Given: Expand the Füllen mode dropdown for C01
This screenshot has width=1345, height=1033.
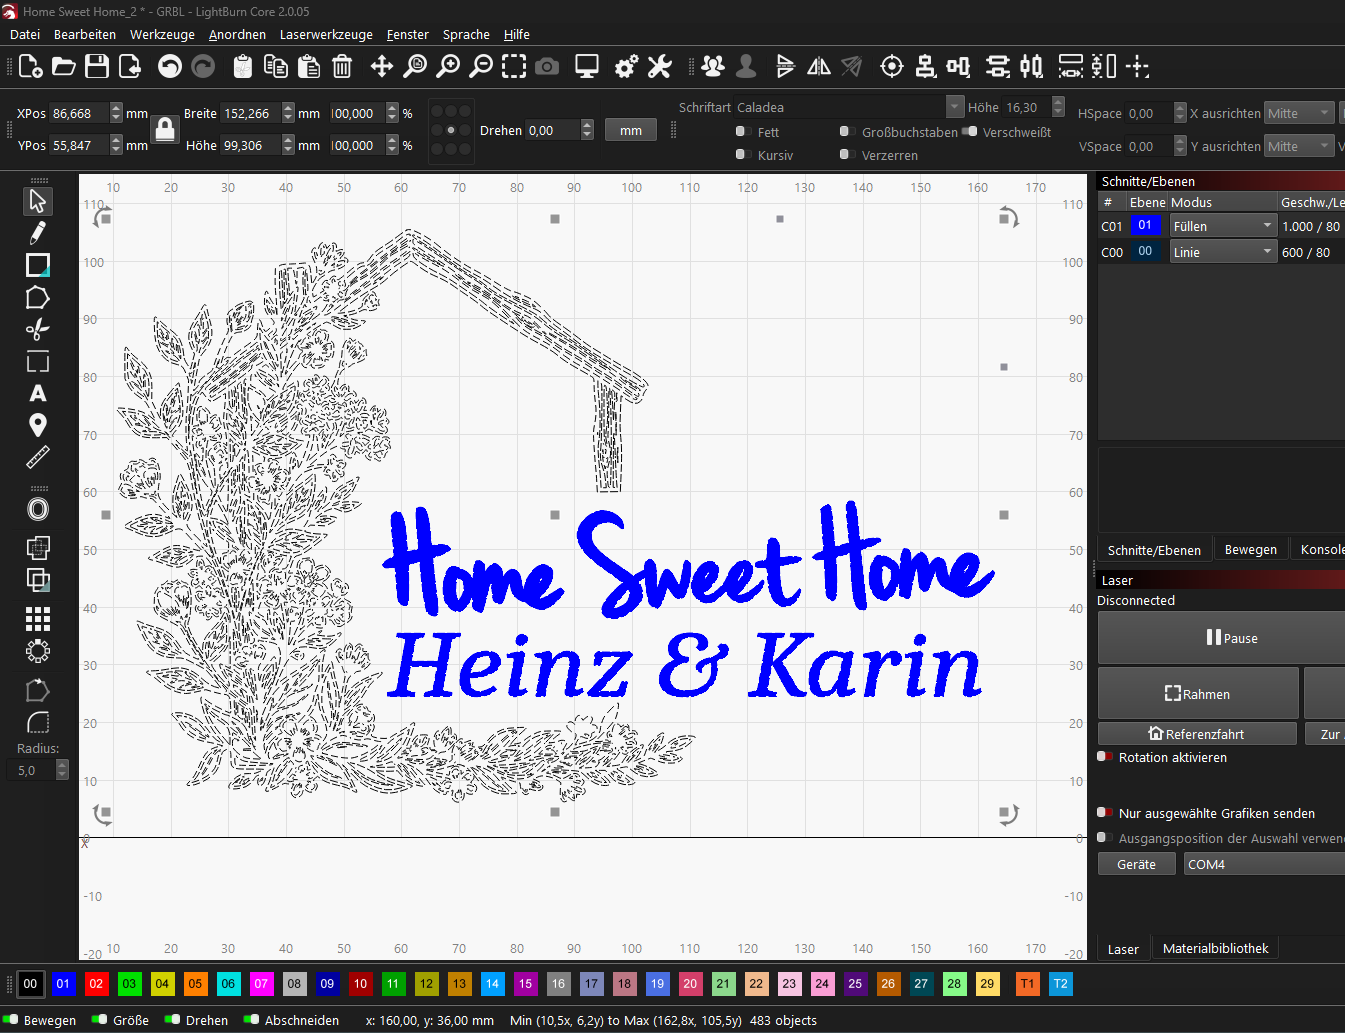Looking at the screenshot, I should point(1223,227).
